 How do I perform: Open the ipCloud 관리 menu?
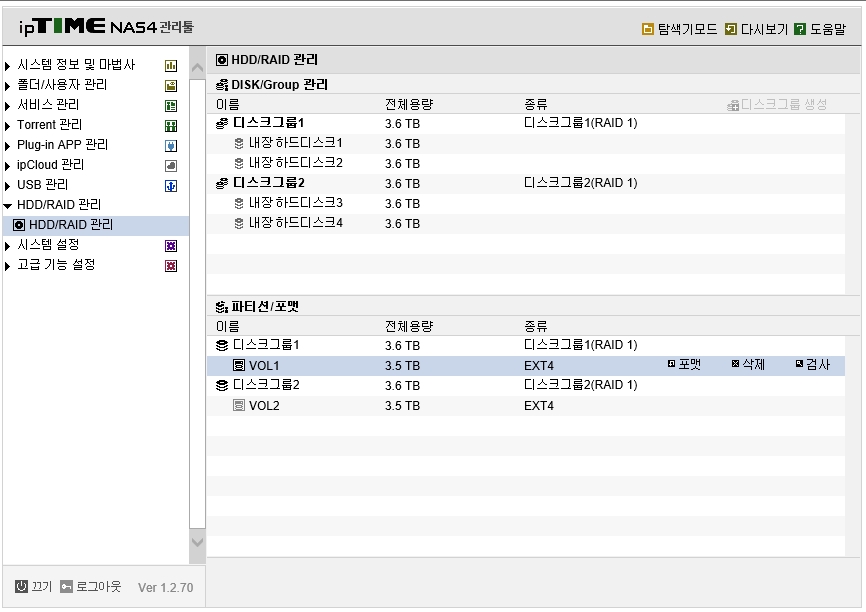pos(50,165)
